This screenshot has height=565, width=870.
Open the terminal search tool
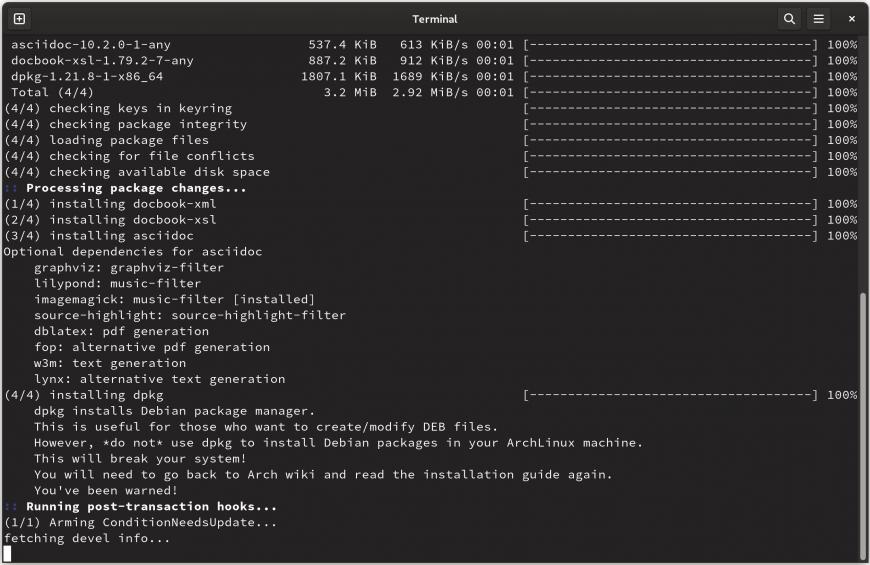click(789, 19)
